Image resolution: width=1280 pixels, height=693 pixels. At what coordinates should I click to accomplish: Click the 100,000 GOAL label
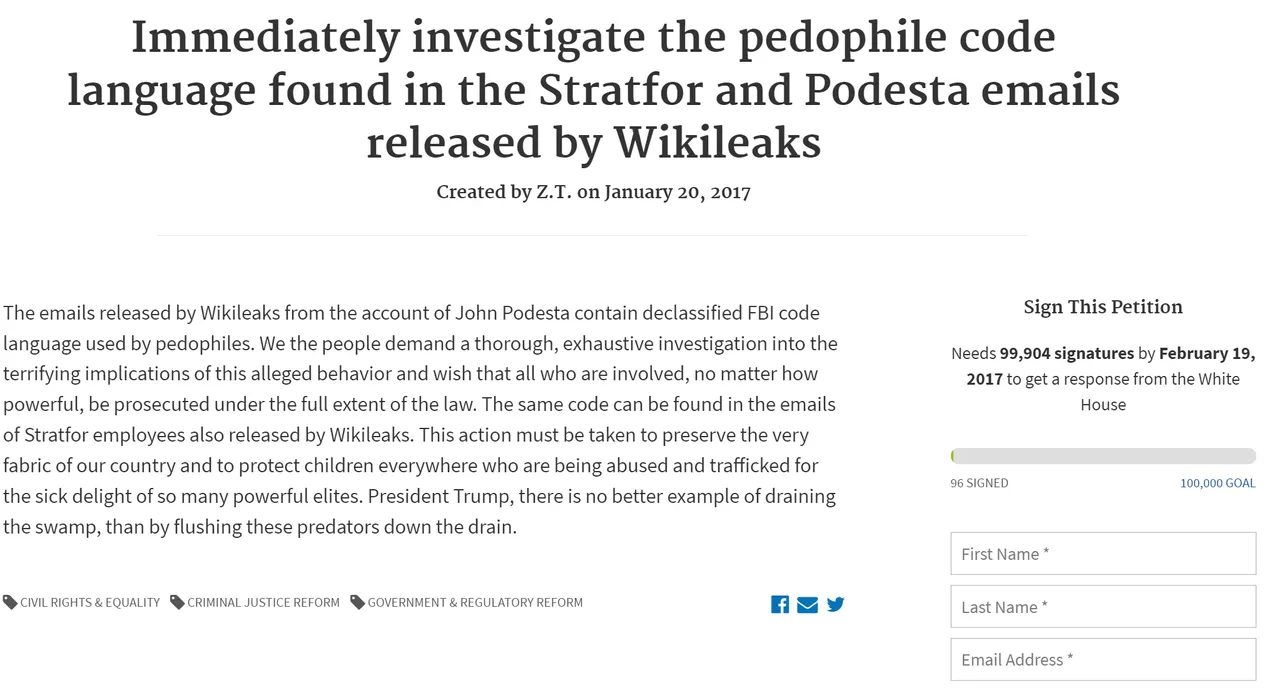[1218, 483]
